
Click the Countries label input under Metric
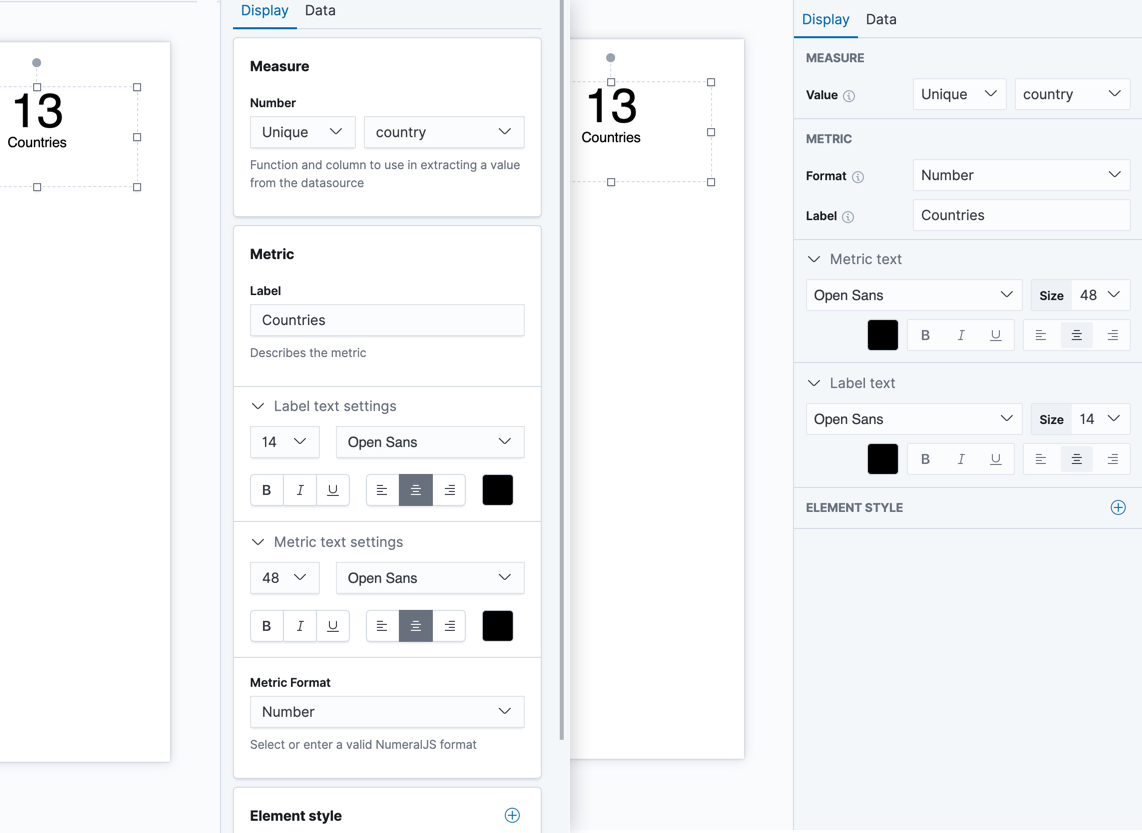coord(387,320)
